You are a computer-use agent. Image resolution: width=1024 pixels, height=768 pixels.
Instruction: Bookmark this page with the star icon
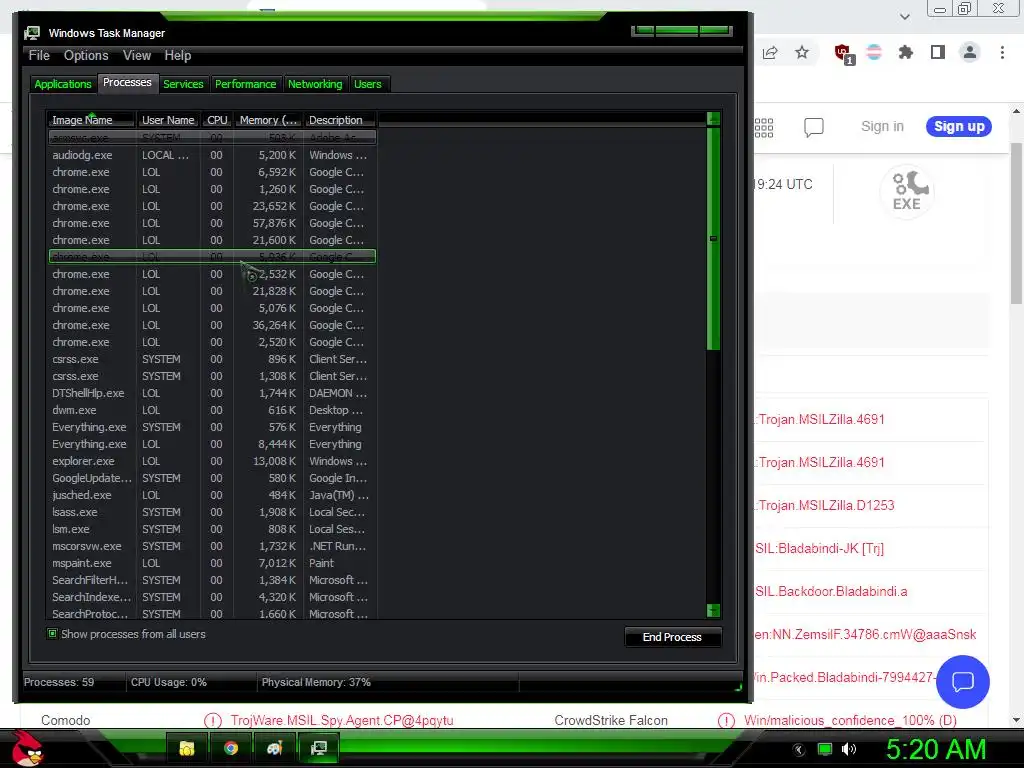pos(802,52)
